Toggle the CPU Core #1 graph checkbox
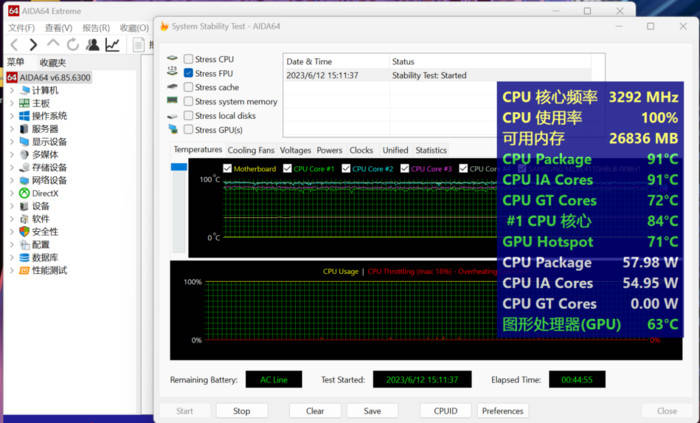The image size is (700, 423). click(x=287, y=168)
